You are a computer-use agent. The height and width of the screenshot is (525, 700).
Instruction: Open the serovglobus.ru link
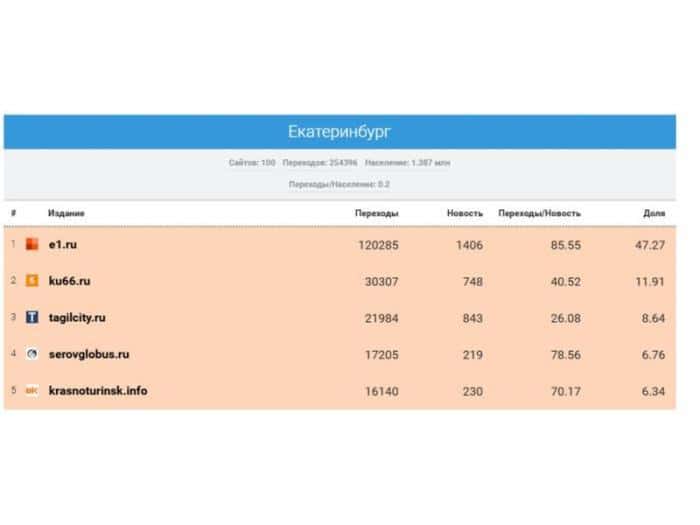[x=89, y=354]
